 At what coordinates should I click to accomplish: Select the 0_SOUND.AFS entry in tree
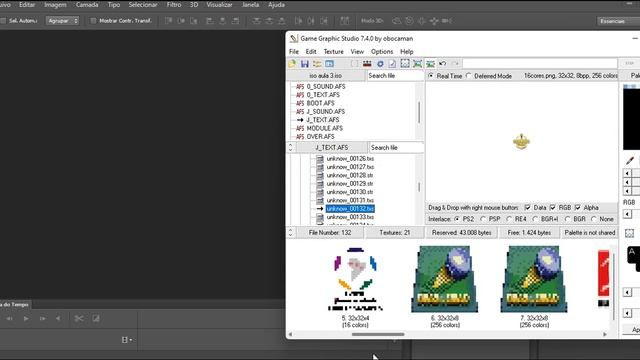point(326,87)
